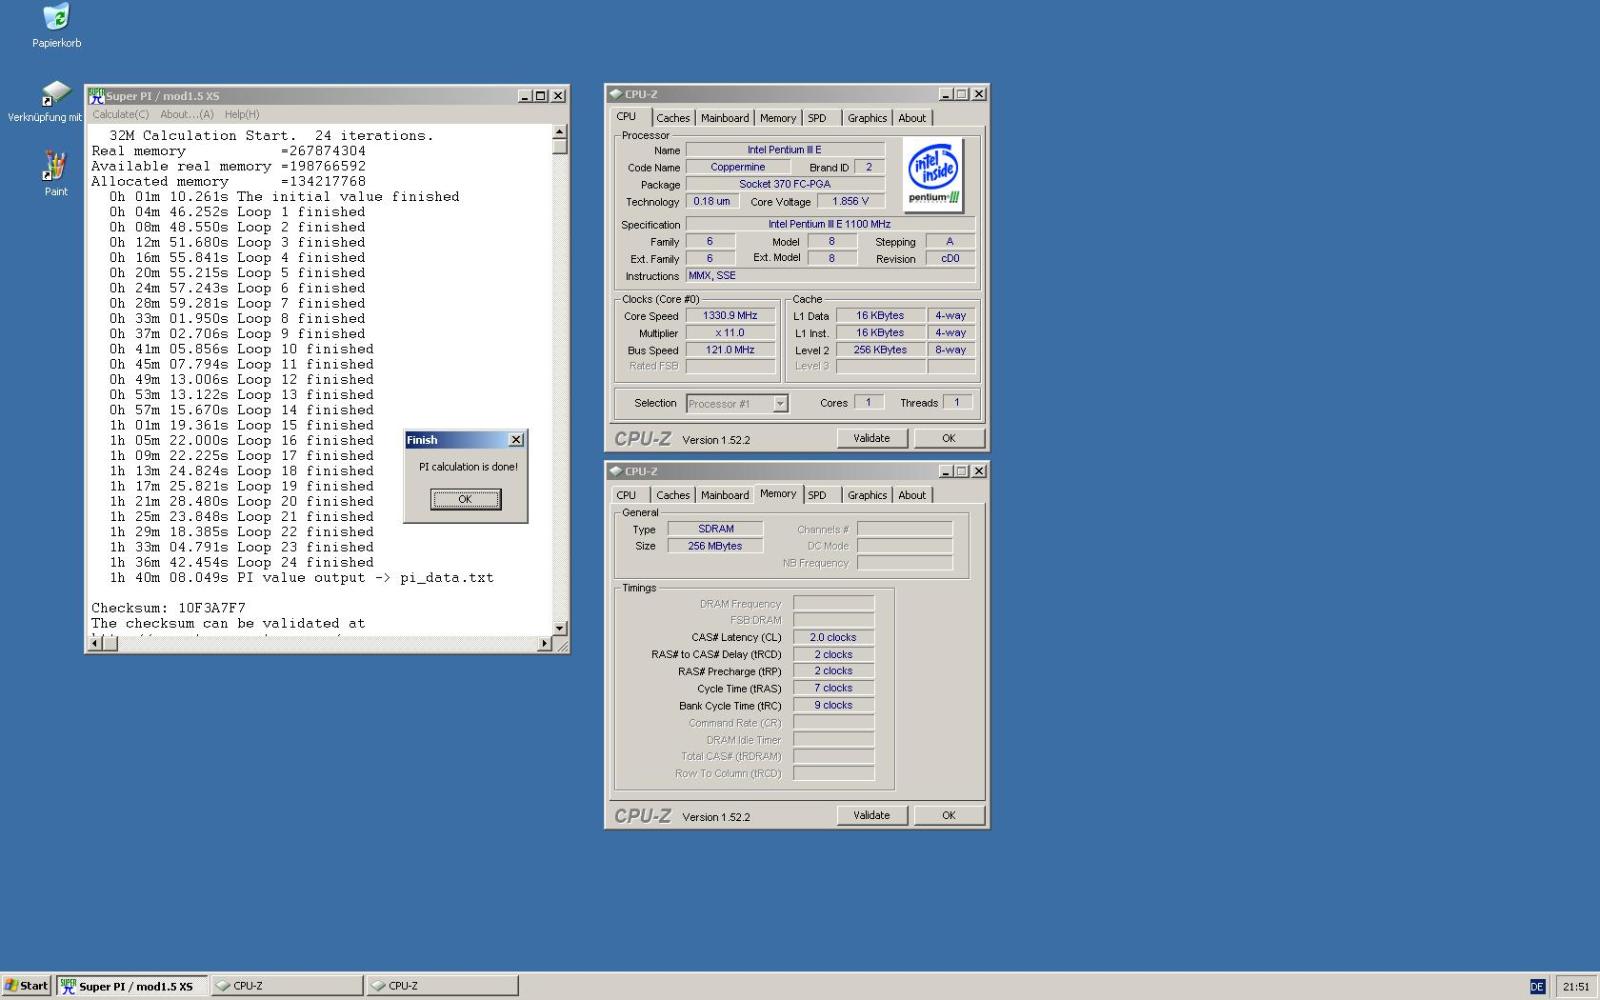Screen dimensions: 1600x1000
Task: Open the Calculate(C) menu in Super PI
Action: pos(120,114)
